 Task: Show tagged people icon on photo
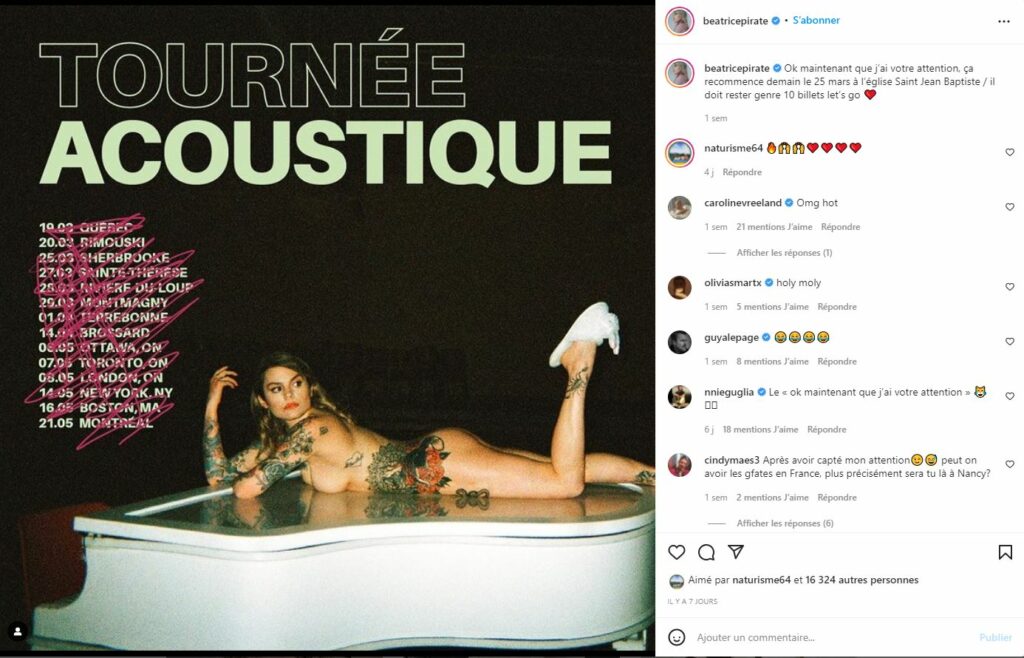tap(18, 631)
